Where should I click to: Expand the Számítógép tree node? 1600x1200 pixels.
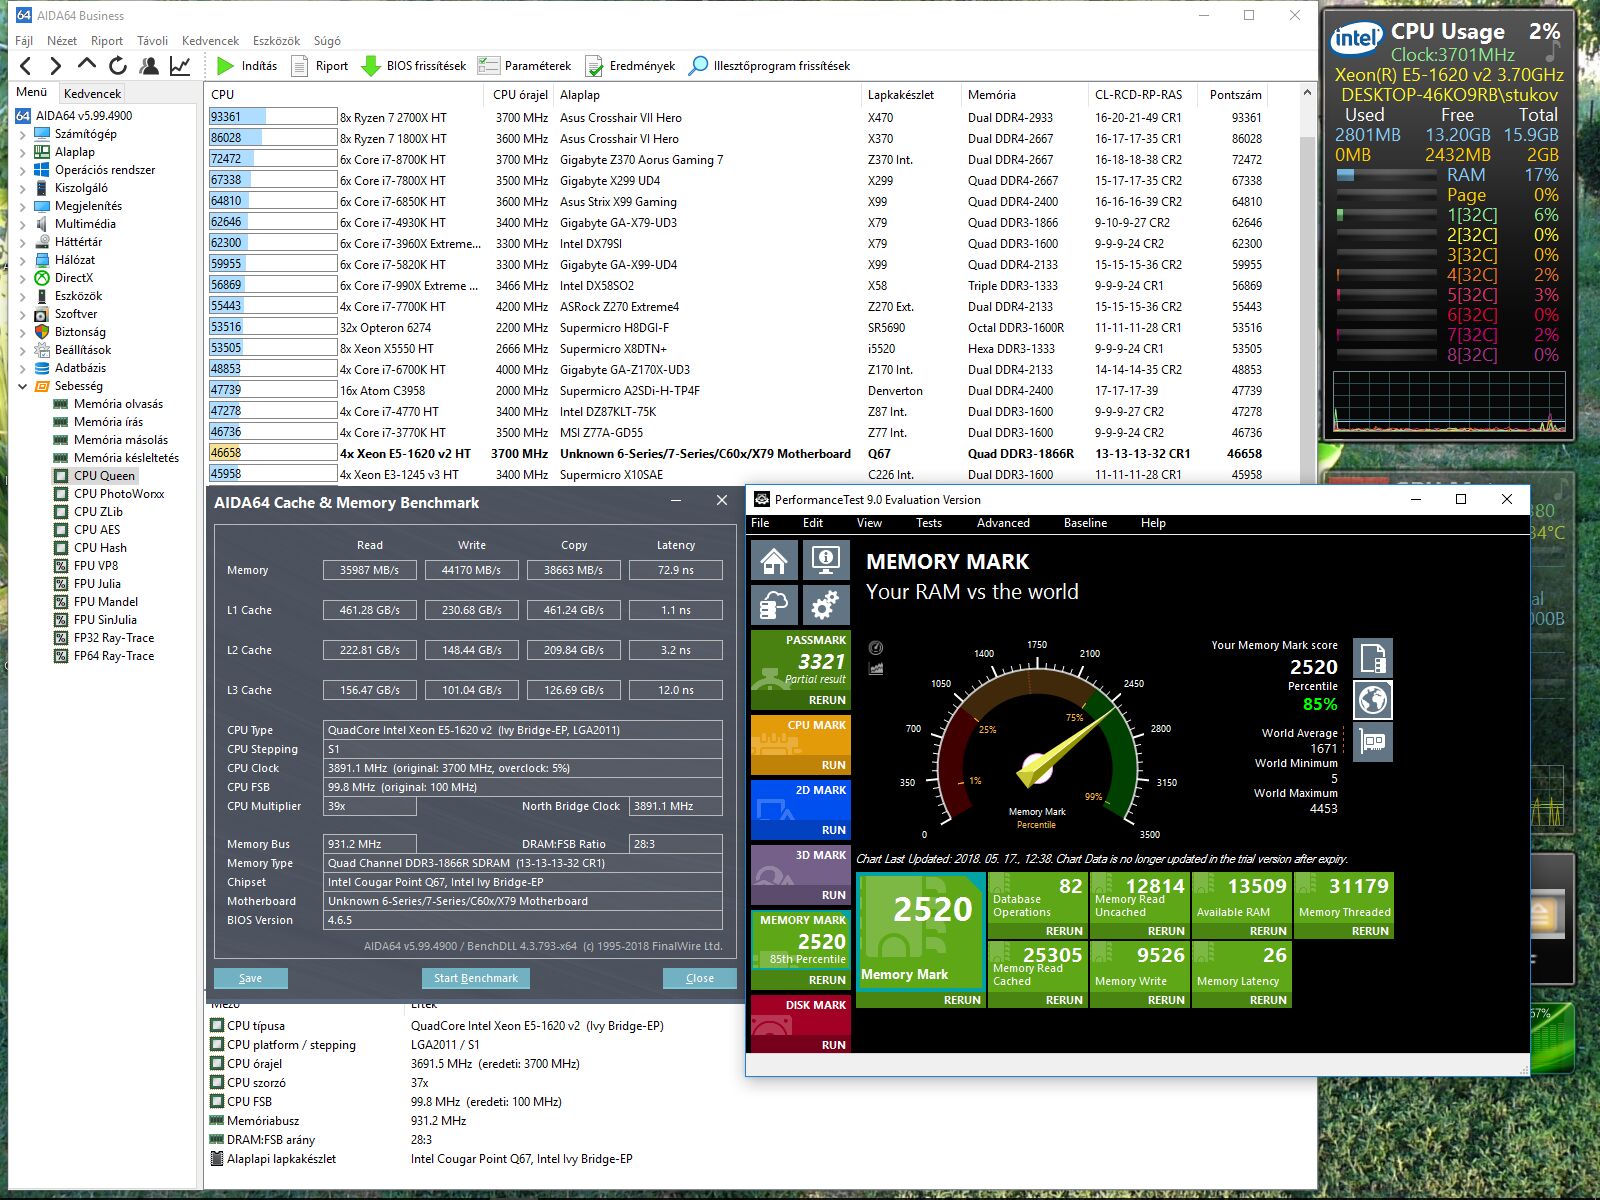point(23,134)
